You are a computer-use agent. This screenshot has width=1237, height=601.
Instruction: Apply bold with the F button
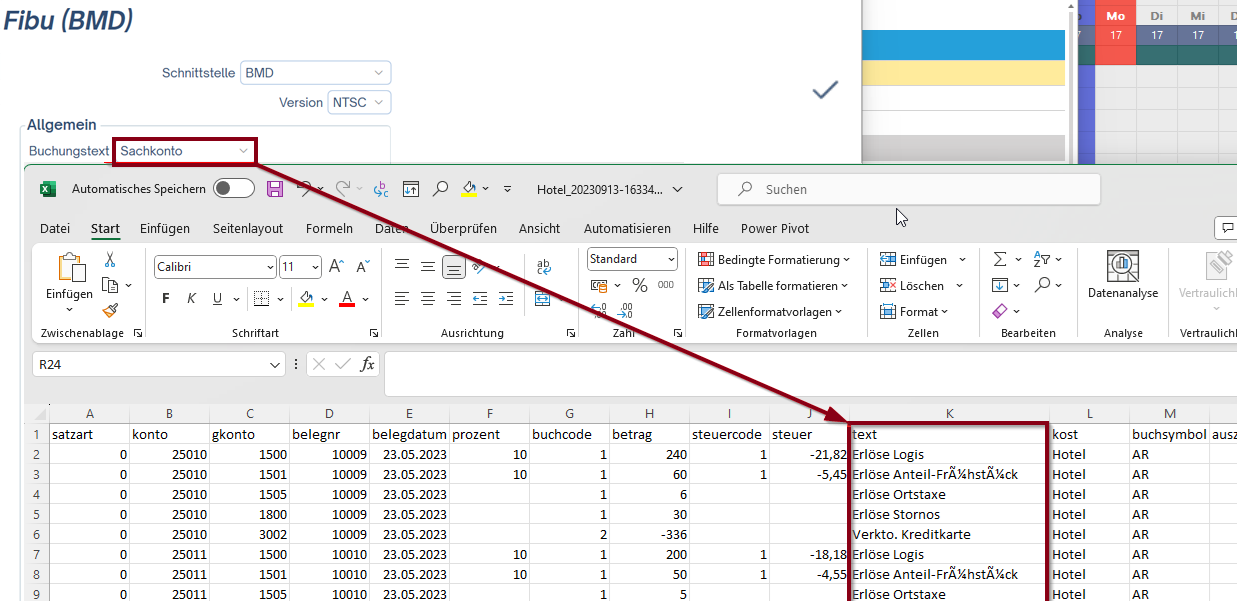coord(166,299)
